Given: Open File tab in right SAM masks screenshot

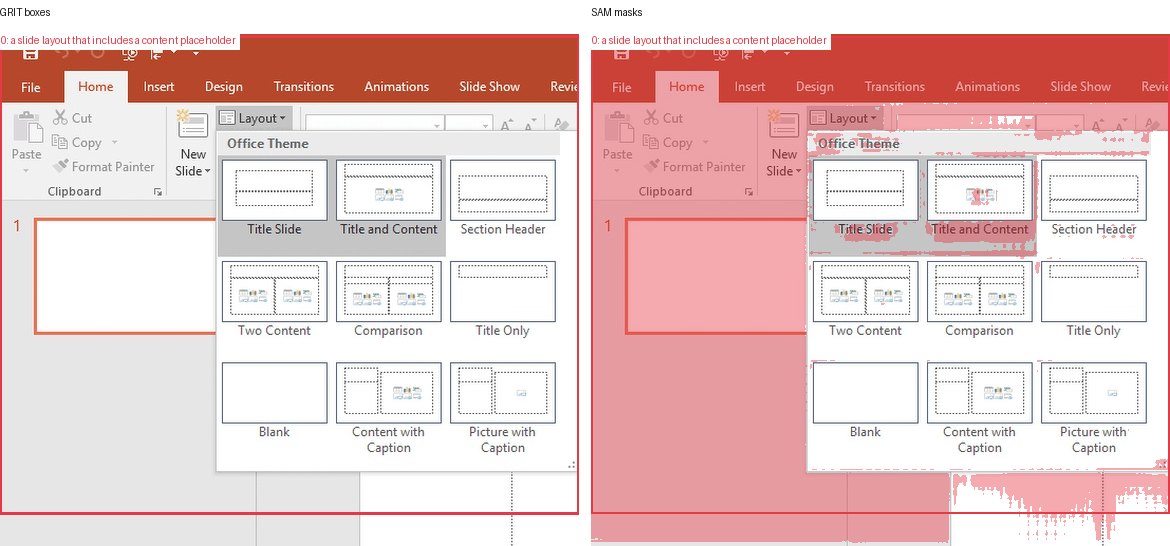Looking at the screenshot, I should point(622,87).
